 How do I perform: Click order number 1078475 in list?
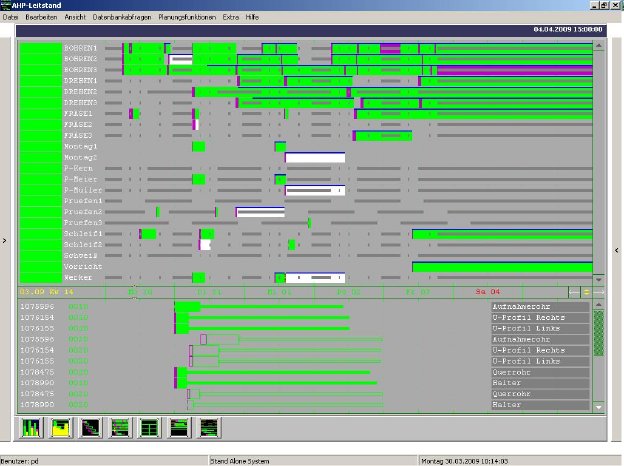36,372
